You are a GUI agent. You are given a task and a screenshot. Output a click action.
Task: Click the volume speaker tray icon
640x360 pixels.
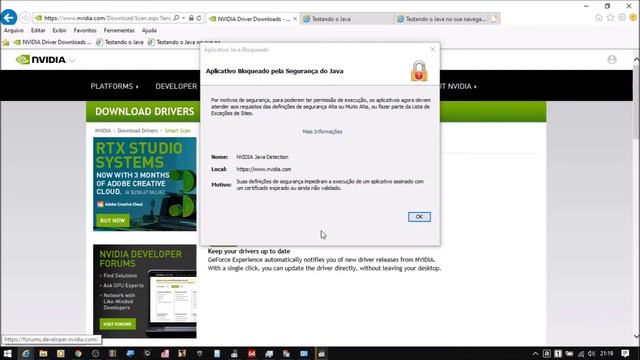(x=591, y=353)
